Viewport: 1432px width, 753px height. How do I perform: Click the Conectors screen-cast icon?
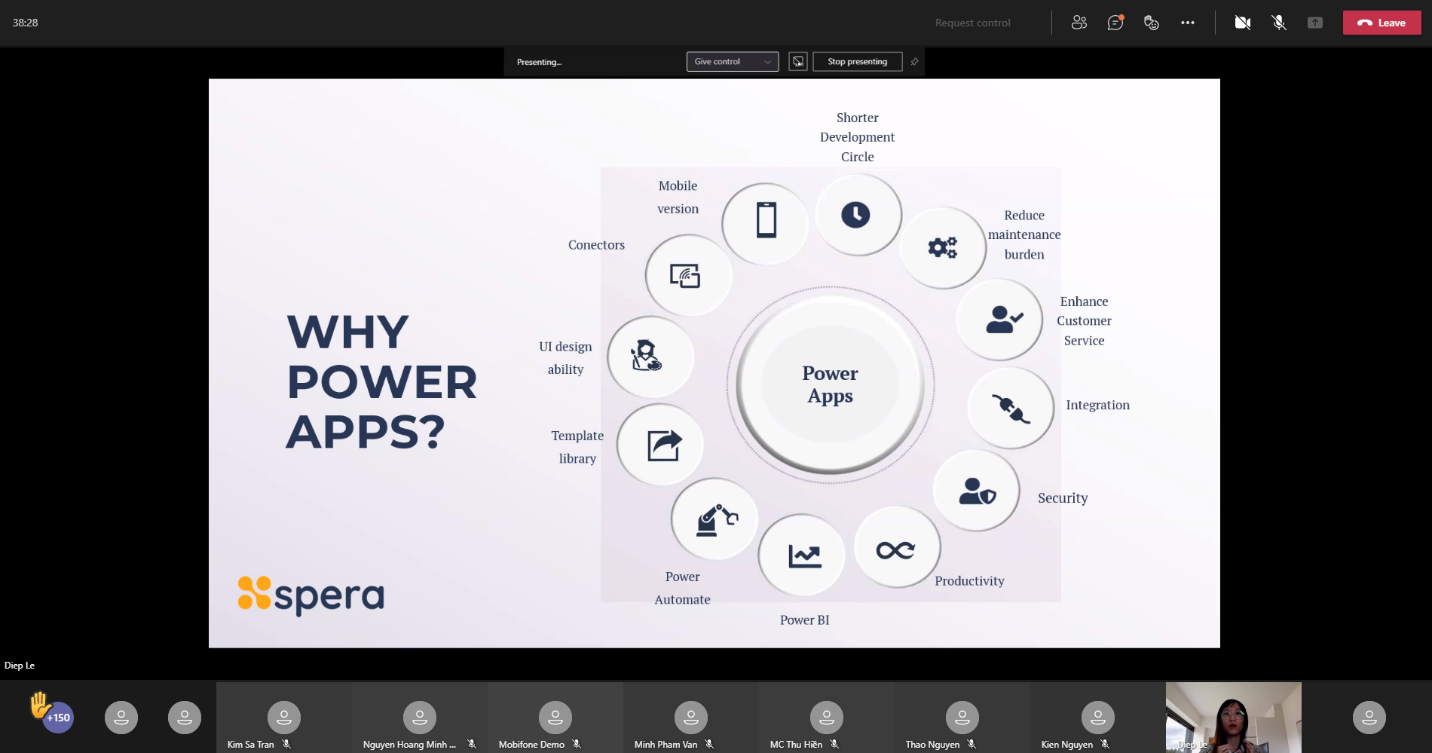pyautogui.click(x=686, y=275)
